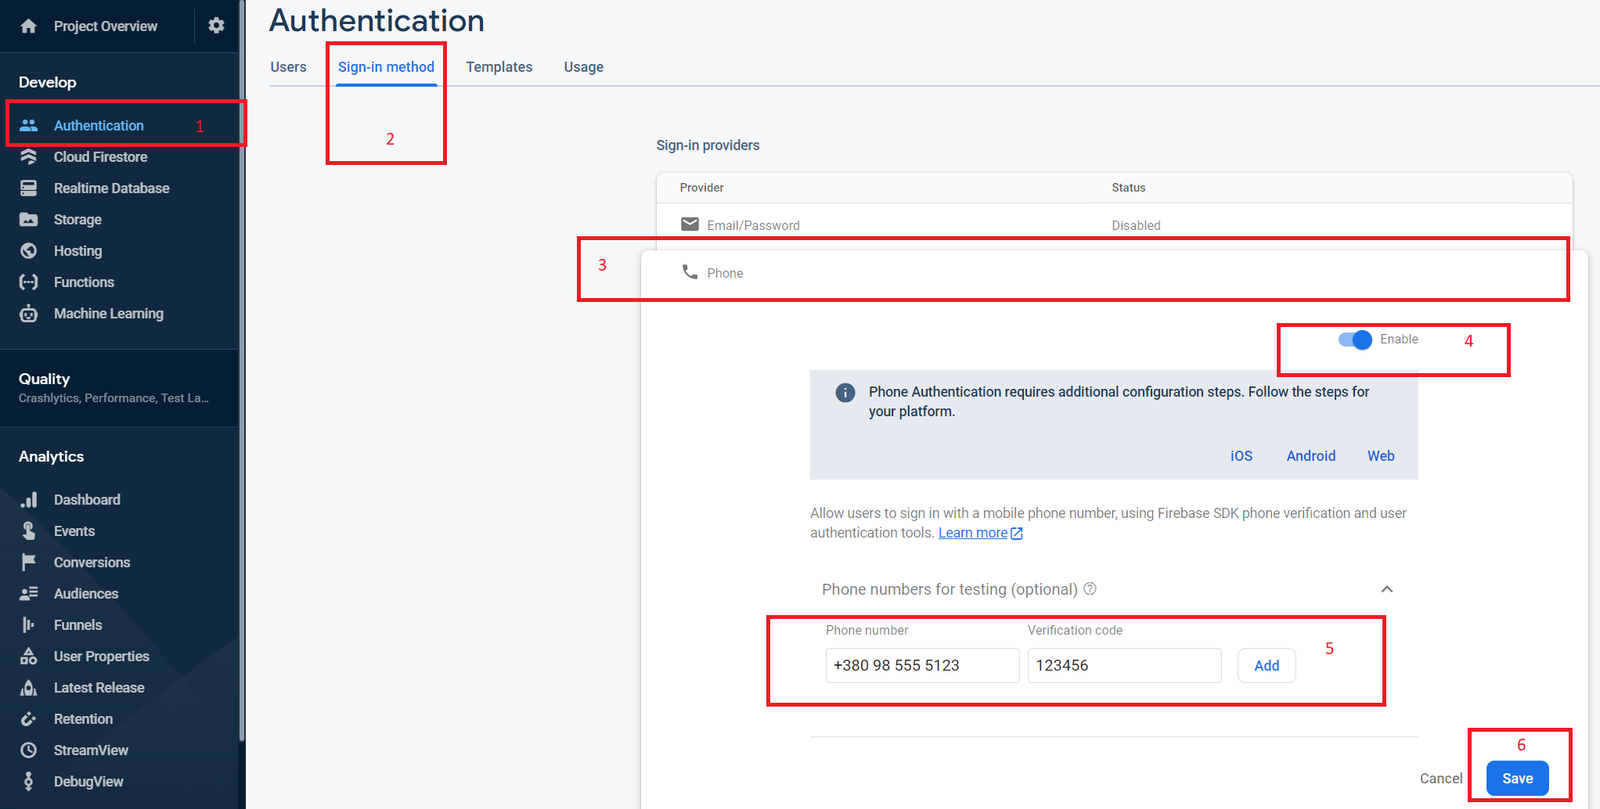1600x809 pixels.
Task: Collapse the Phone numbers for testing section
Action: click(x=1387, y=589)
